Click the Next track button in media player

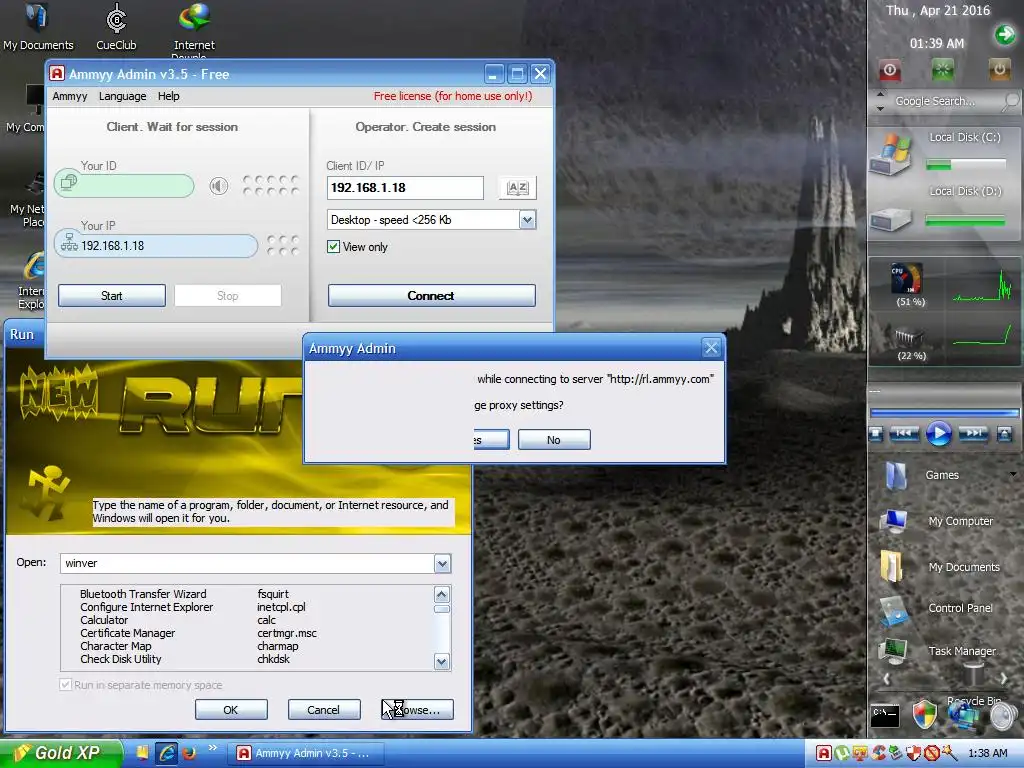973,433
